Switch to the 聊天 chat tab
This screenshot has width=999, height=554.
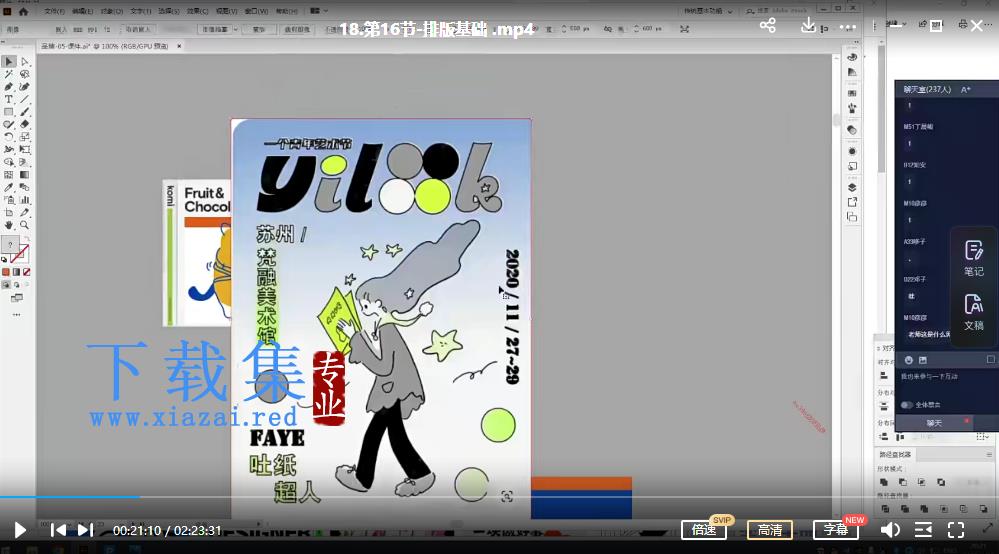pos(934,423)
